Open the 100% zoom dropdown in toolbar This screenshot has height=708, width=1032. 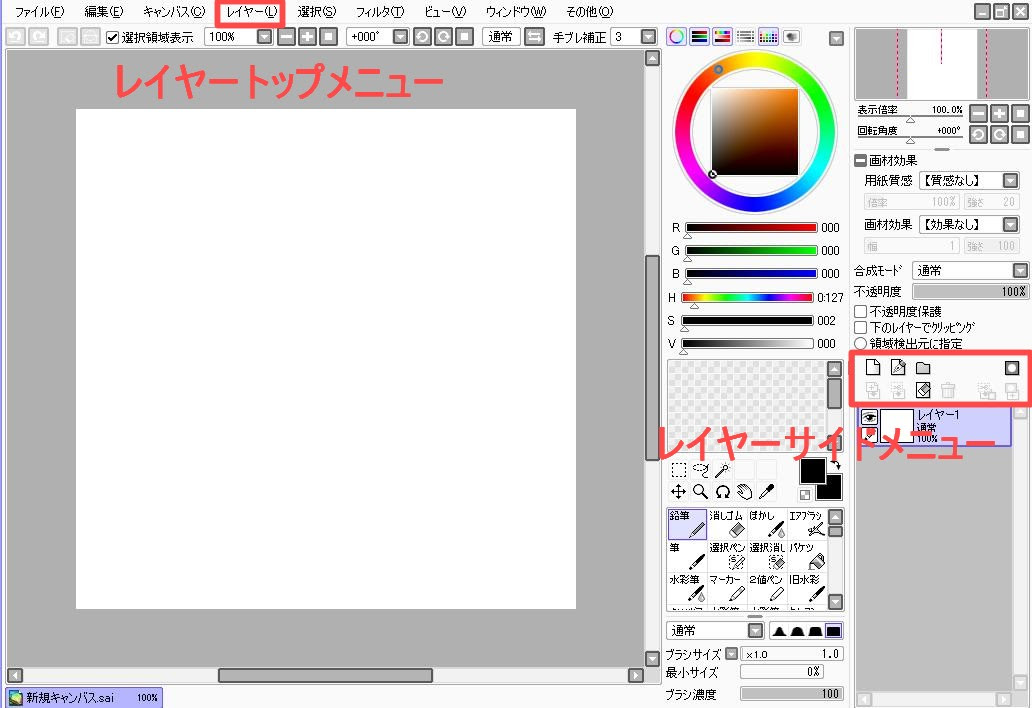click(x=265, y=37)
